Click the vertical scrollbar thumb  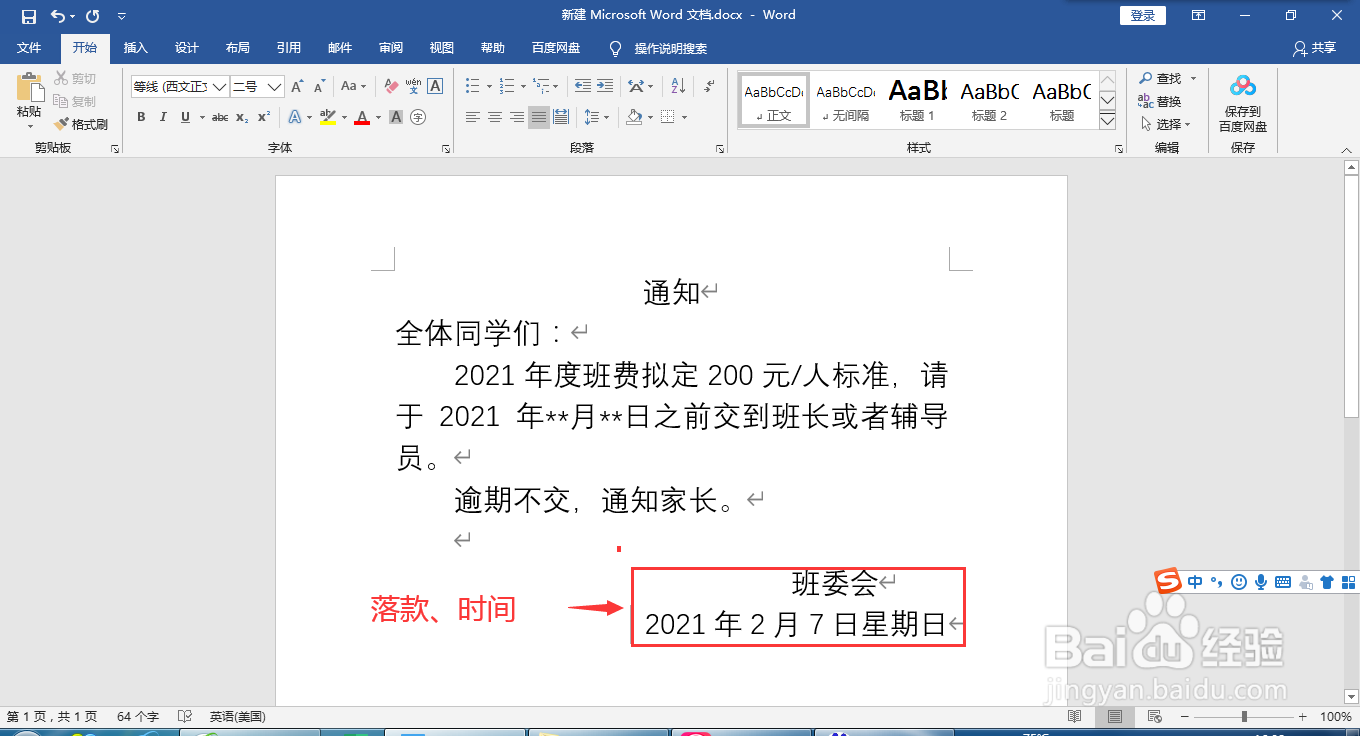click(x=1351, y=298)
